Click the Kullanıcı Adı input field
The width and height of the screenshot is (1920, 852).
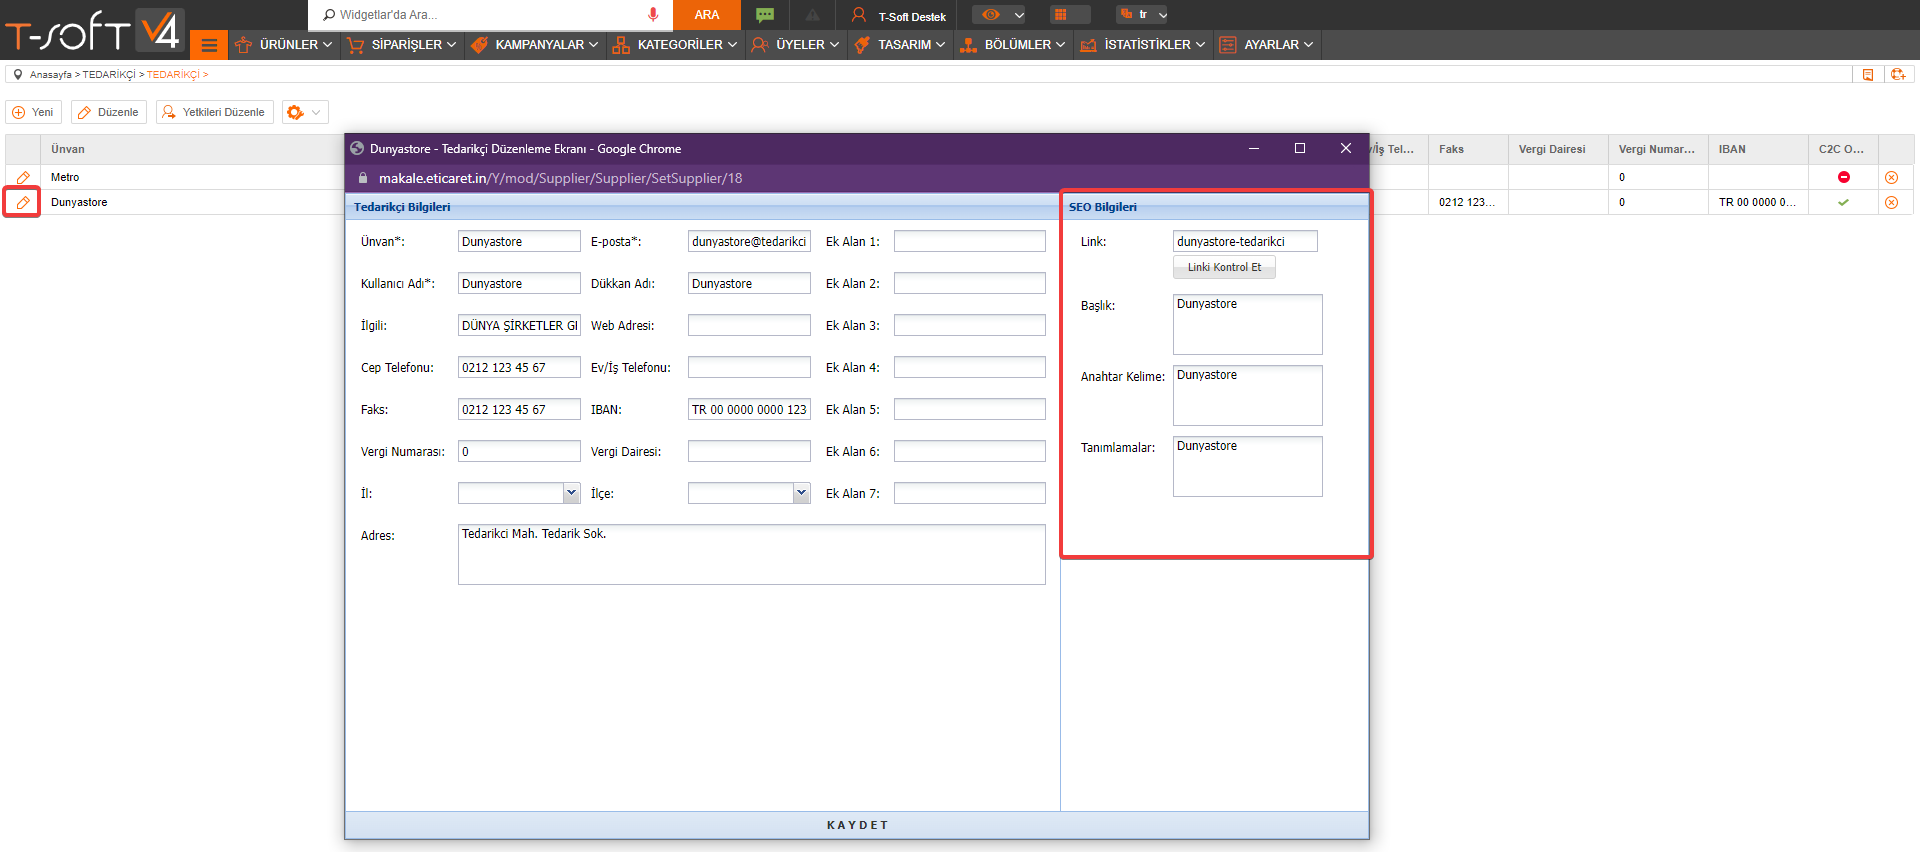click(519, 283)
